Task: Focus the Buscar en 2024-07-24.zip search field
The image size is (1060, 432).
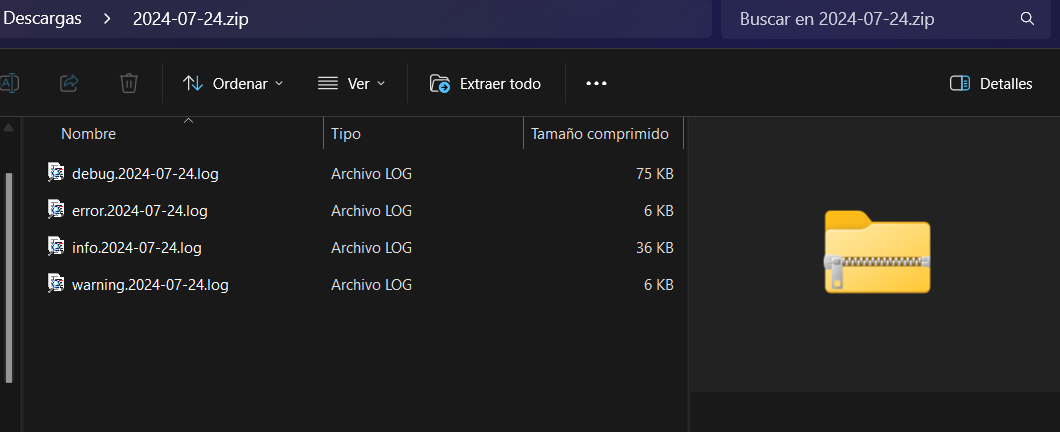Action: point(870,19)
